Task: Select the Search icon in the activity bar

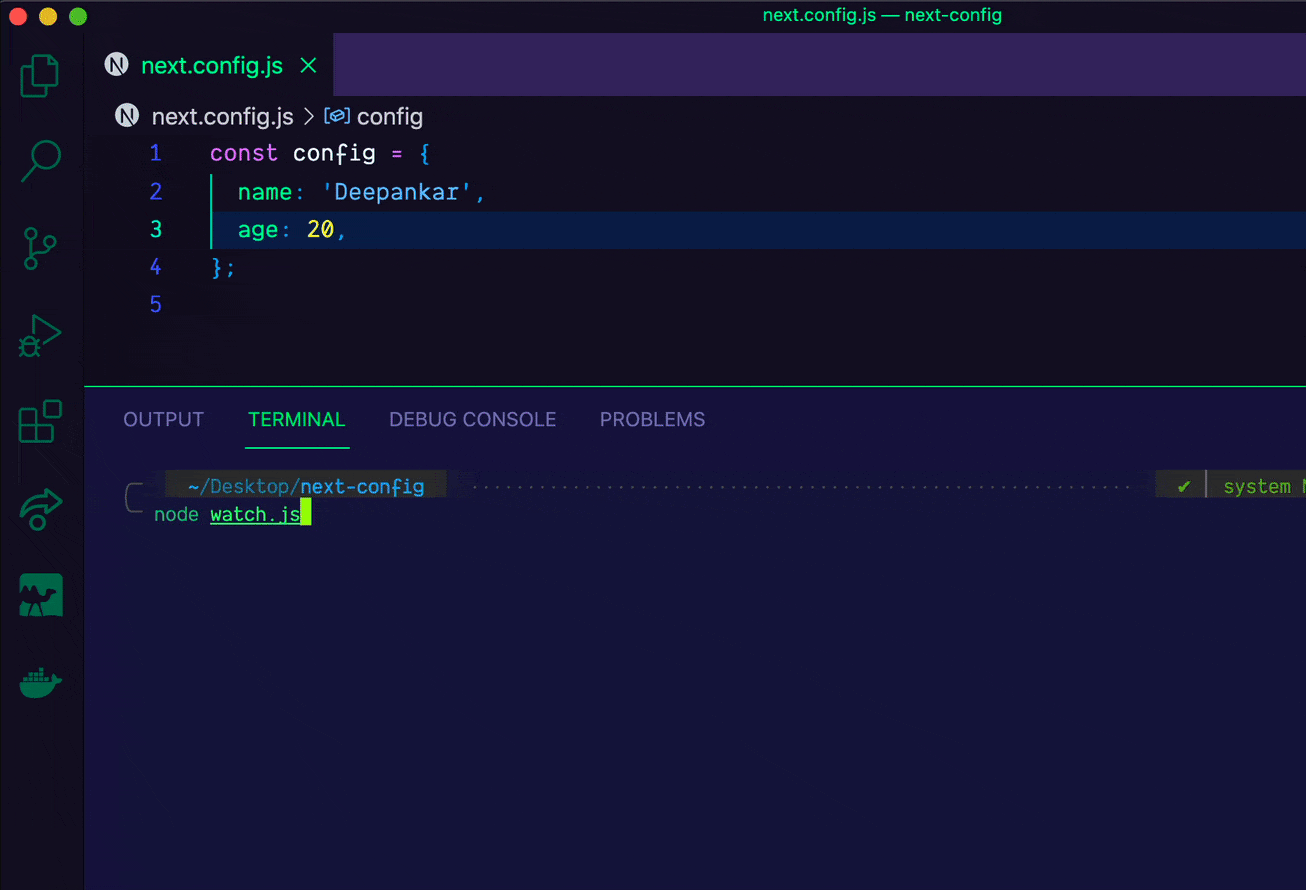Action: pos(40,160)
